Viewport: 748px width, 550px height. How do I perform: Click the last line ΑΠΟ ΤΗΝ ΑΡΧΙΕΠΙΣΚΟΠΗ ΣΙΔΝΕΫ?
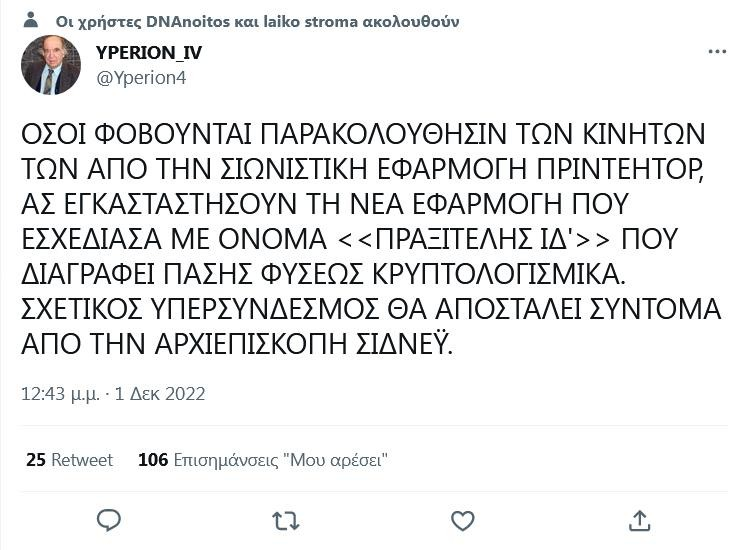(237, 344)
